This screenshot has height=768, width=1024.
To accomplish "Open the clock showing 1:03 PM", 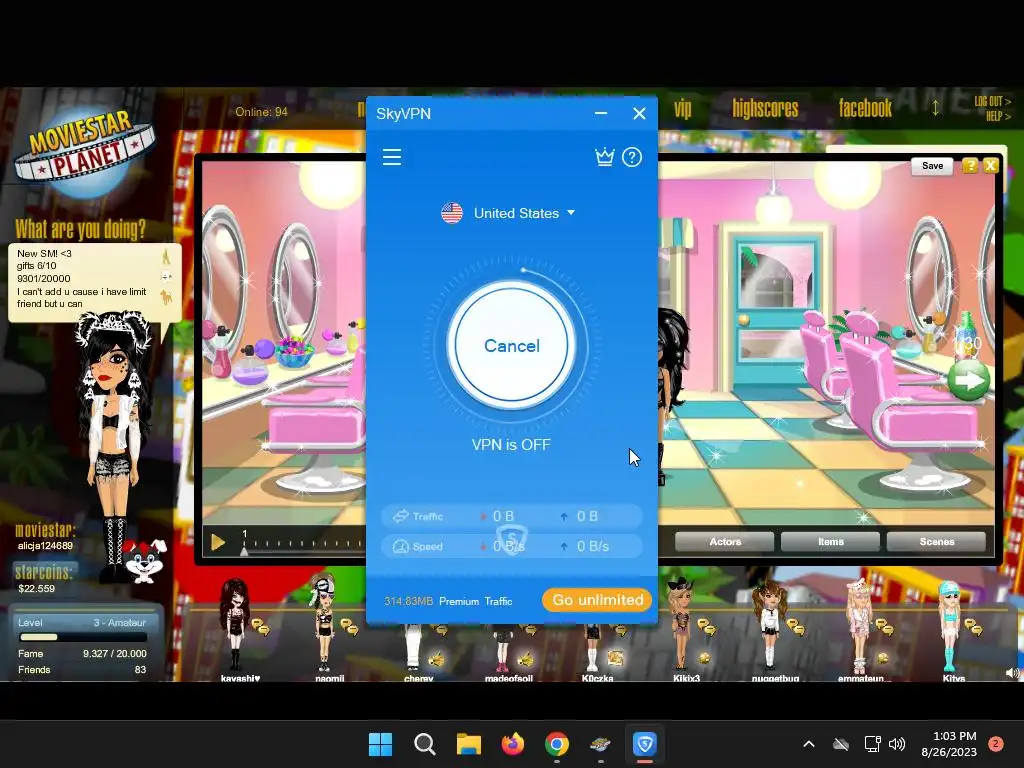I will click(x=949, y=744).
